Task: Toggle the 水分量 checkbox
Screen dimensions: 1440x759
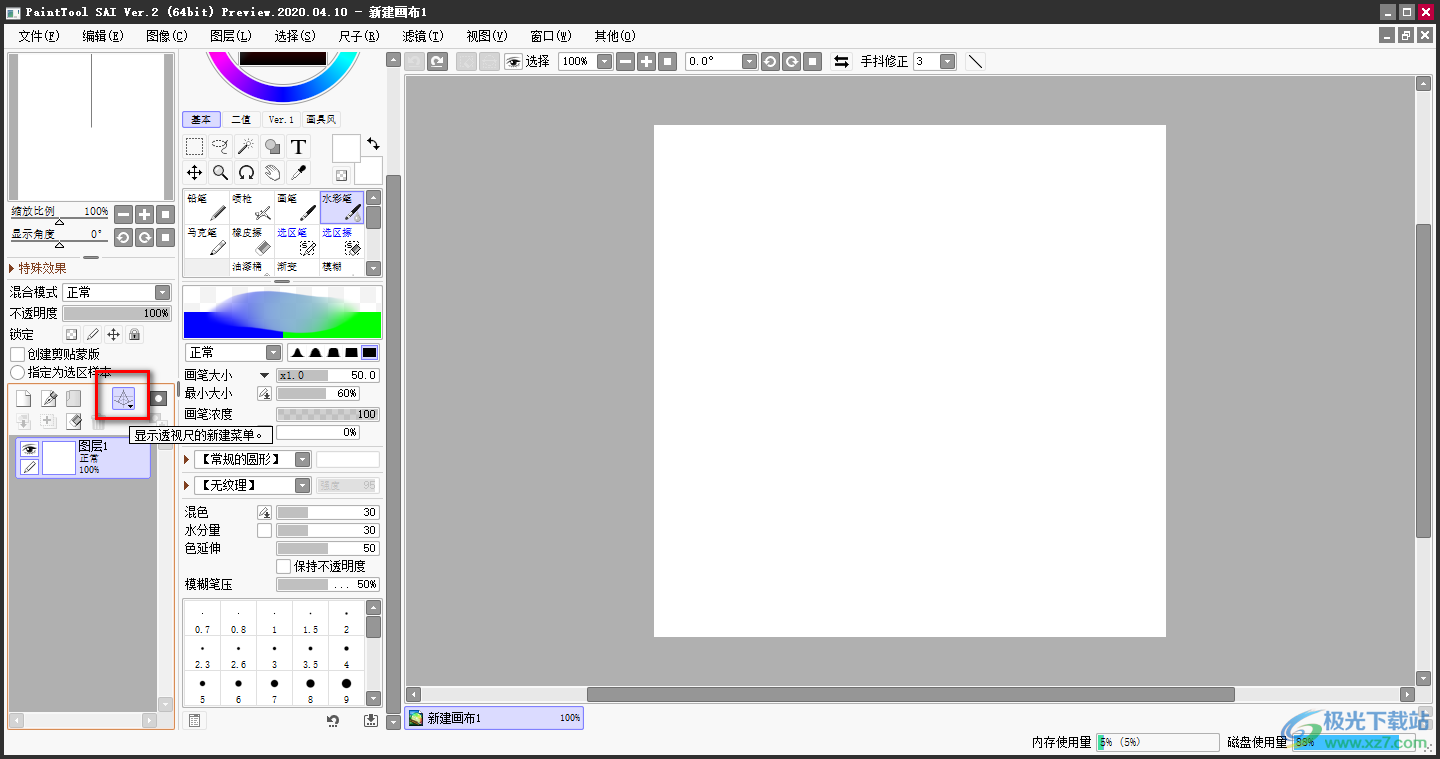Action: tap(264, 530)
